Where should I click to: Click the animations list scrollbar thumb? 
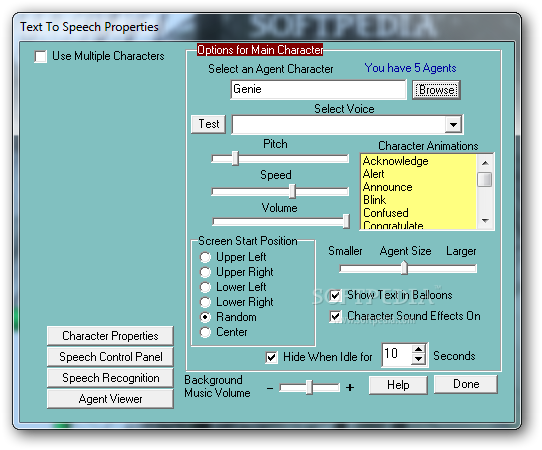[485, 179]
